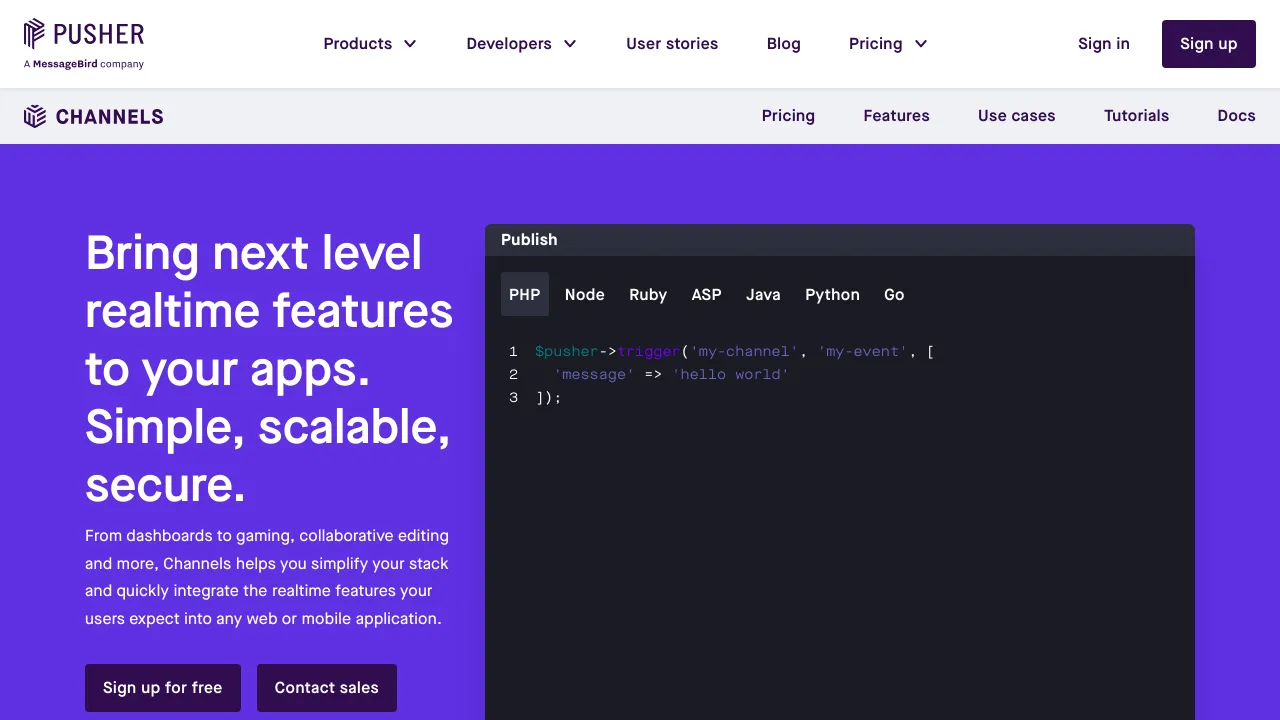Click Sign in link
Viewport: 1280px width, 720px height.
pyautogui.click(x=1104, y=44)
